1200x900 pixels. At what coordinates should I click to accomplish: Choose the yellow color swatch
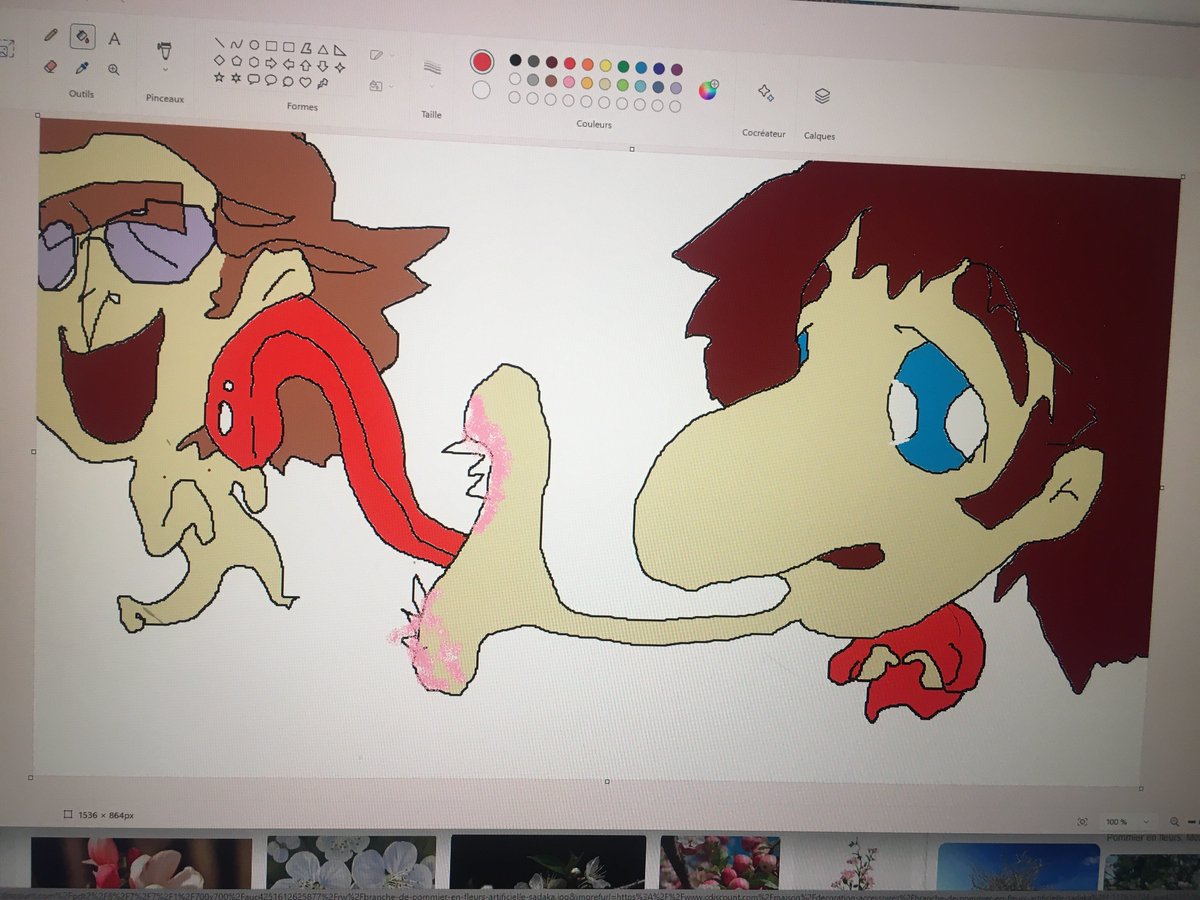606,65
